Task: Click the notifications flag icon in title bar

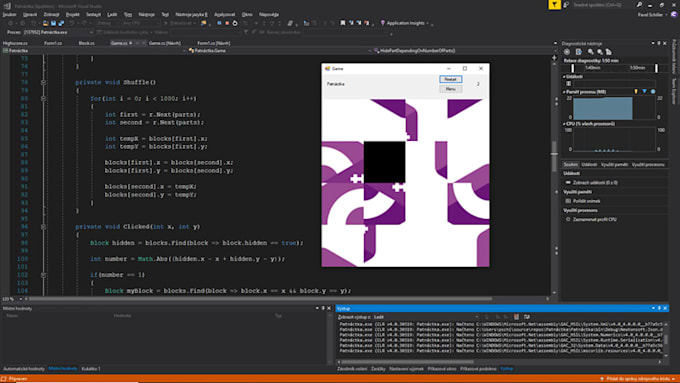Action: click(554, 4)
